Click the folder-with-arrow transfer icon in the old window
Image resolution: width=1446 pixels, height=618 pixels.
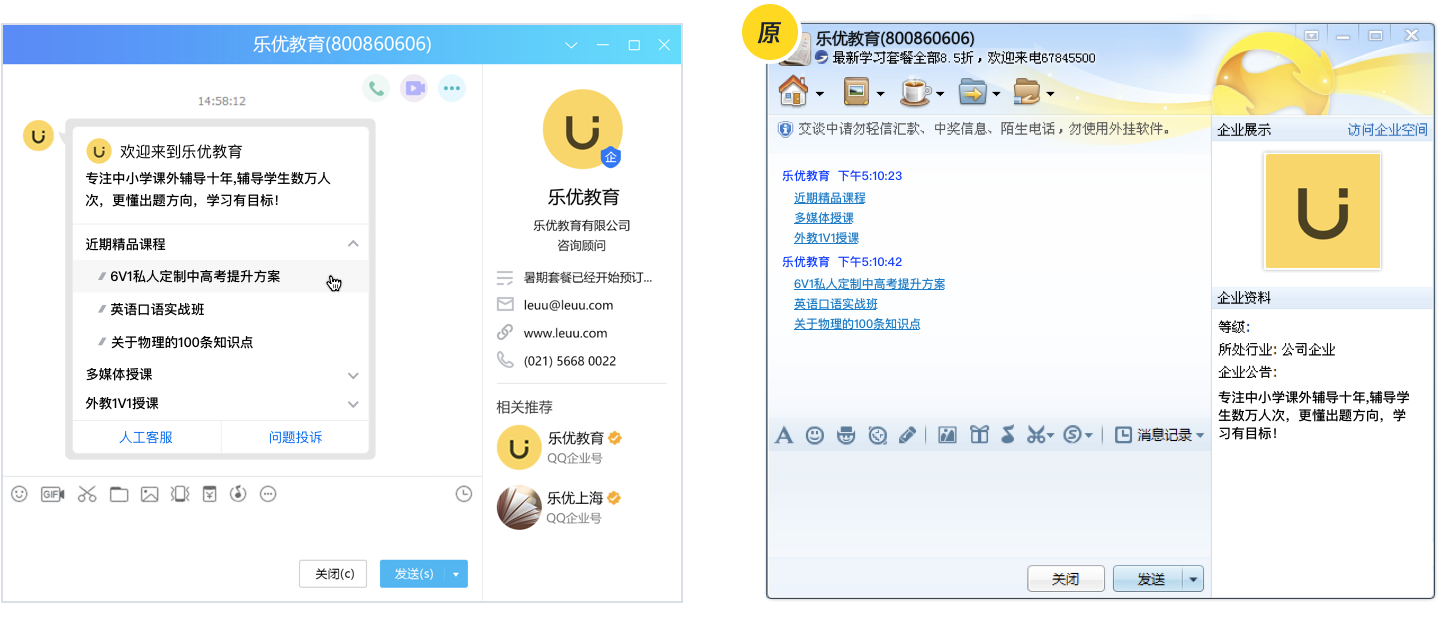(973, 92)
